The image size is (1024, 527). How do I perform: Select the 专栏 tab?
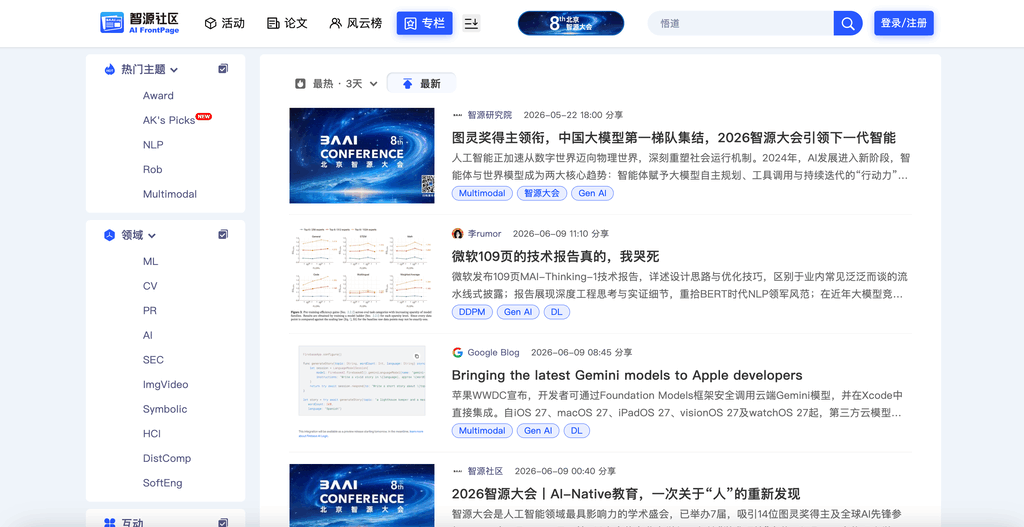click(424, 24)
